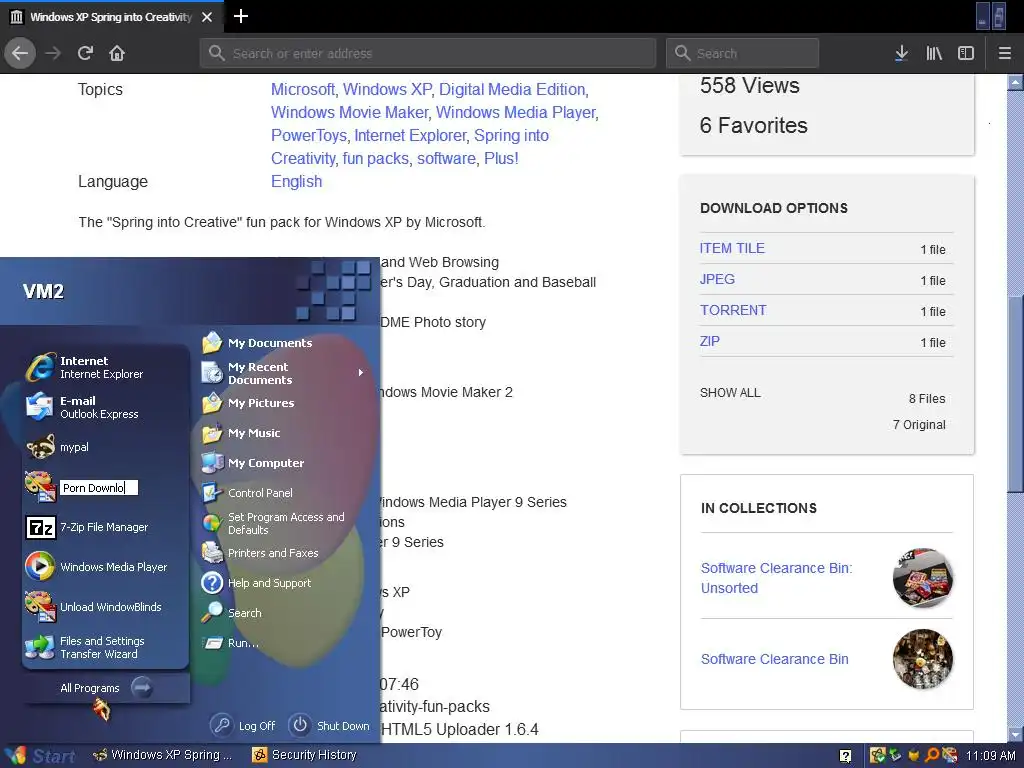Image resolution: width=1024 pixels, height=768 pixels.
Task: Select the Windows XP Spring into Creativity tab
Action: pos(111,17)
